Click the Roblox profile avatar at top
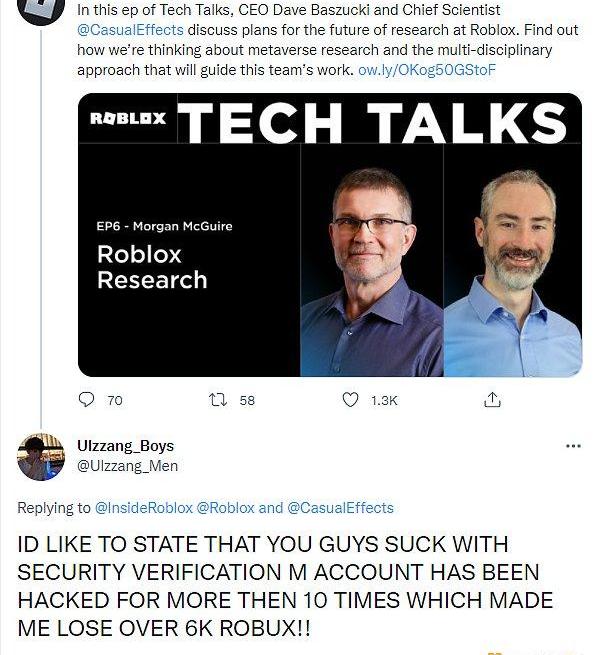The image size is (596, 655). (x=41, y=8)
